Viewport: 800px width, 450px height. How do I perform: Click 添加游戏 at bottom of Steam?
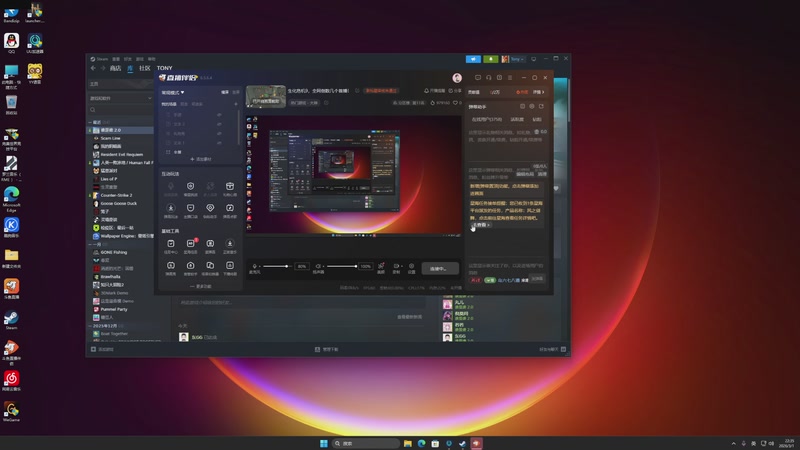point(102,349)
